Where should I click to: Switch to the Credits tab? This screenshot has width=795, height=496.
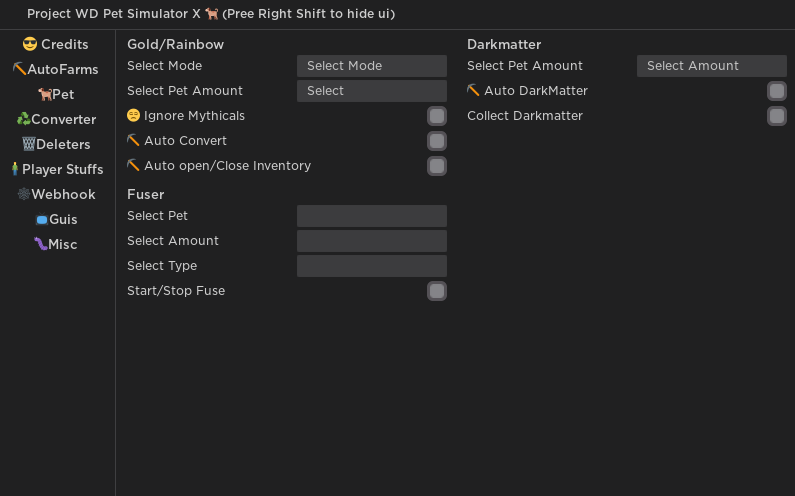tap(56, 44)
